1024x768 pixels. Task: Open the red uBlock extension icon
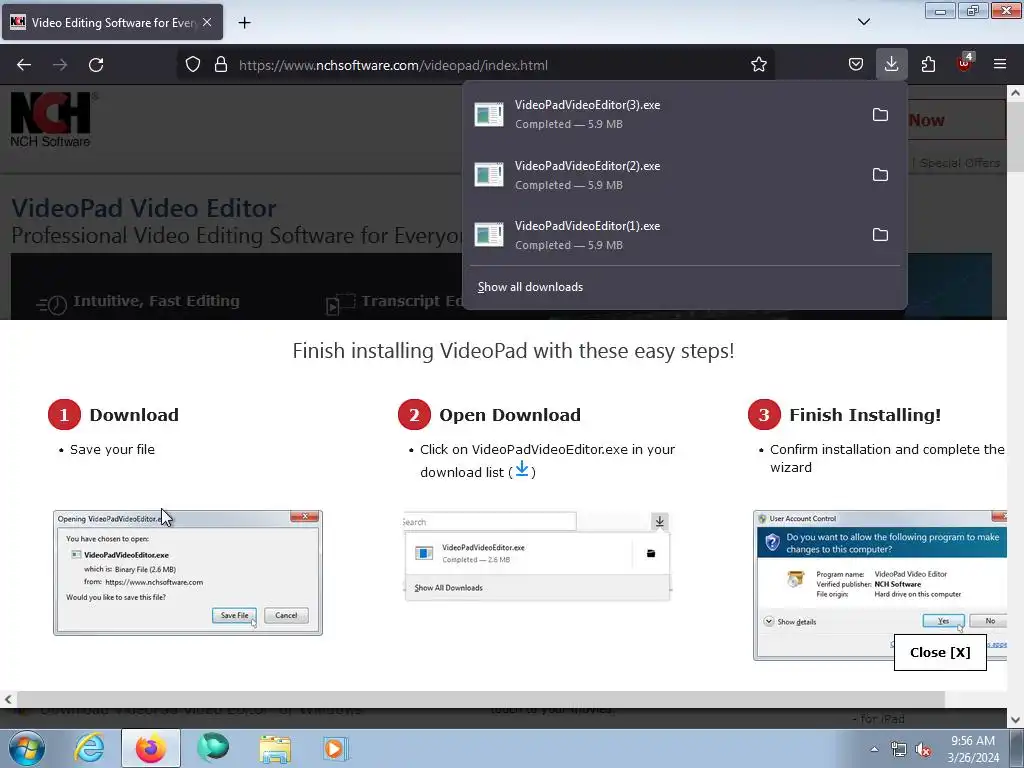[x=965, y=63]
